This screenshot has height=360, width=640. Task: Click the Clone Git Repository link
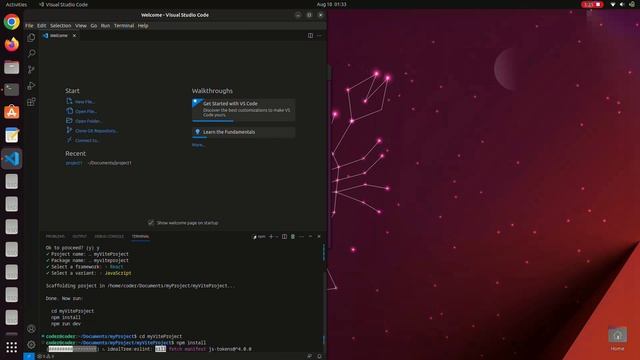coord(97,131)
